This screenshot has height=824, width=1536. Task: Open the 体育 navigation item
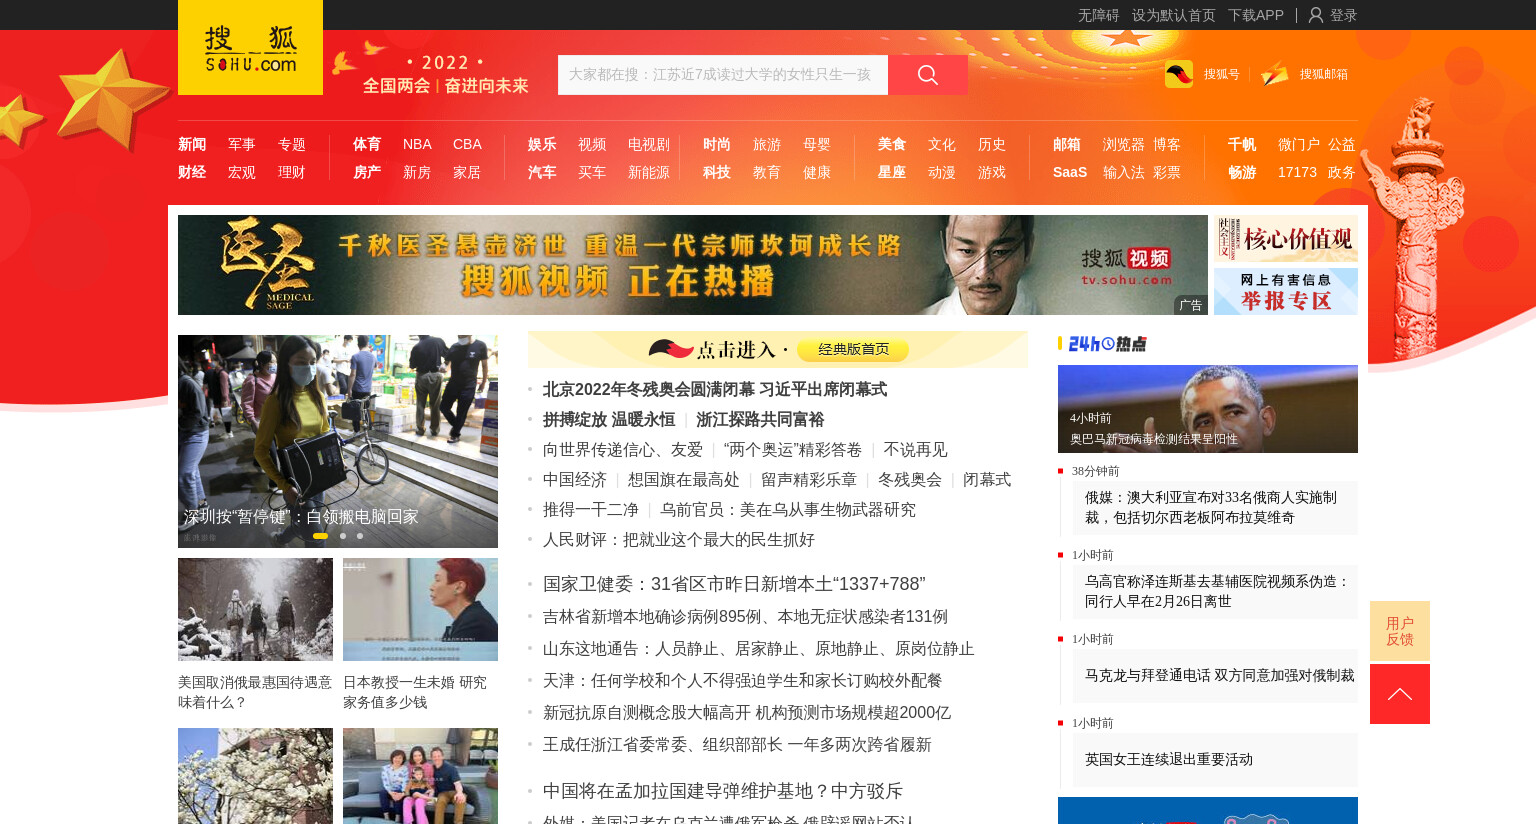[367, 144]
